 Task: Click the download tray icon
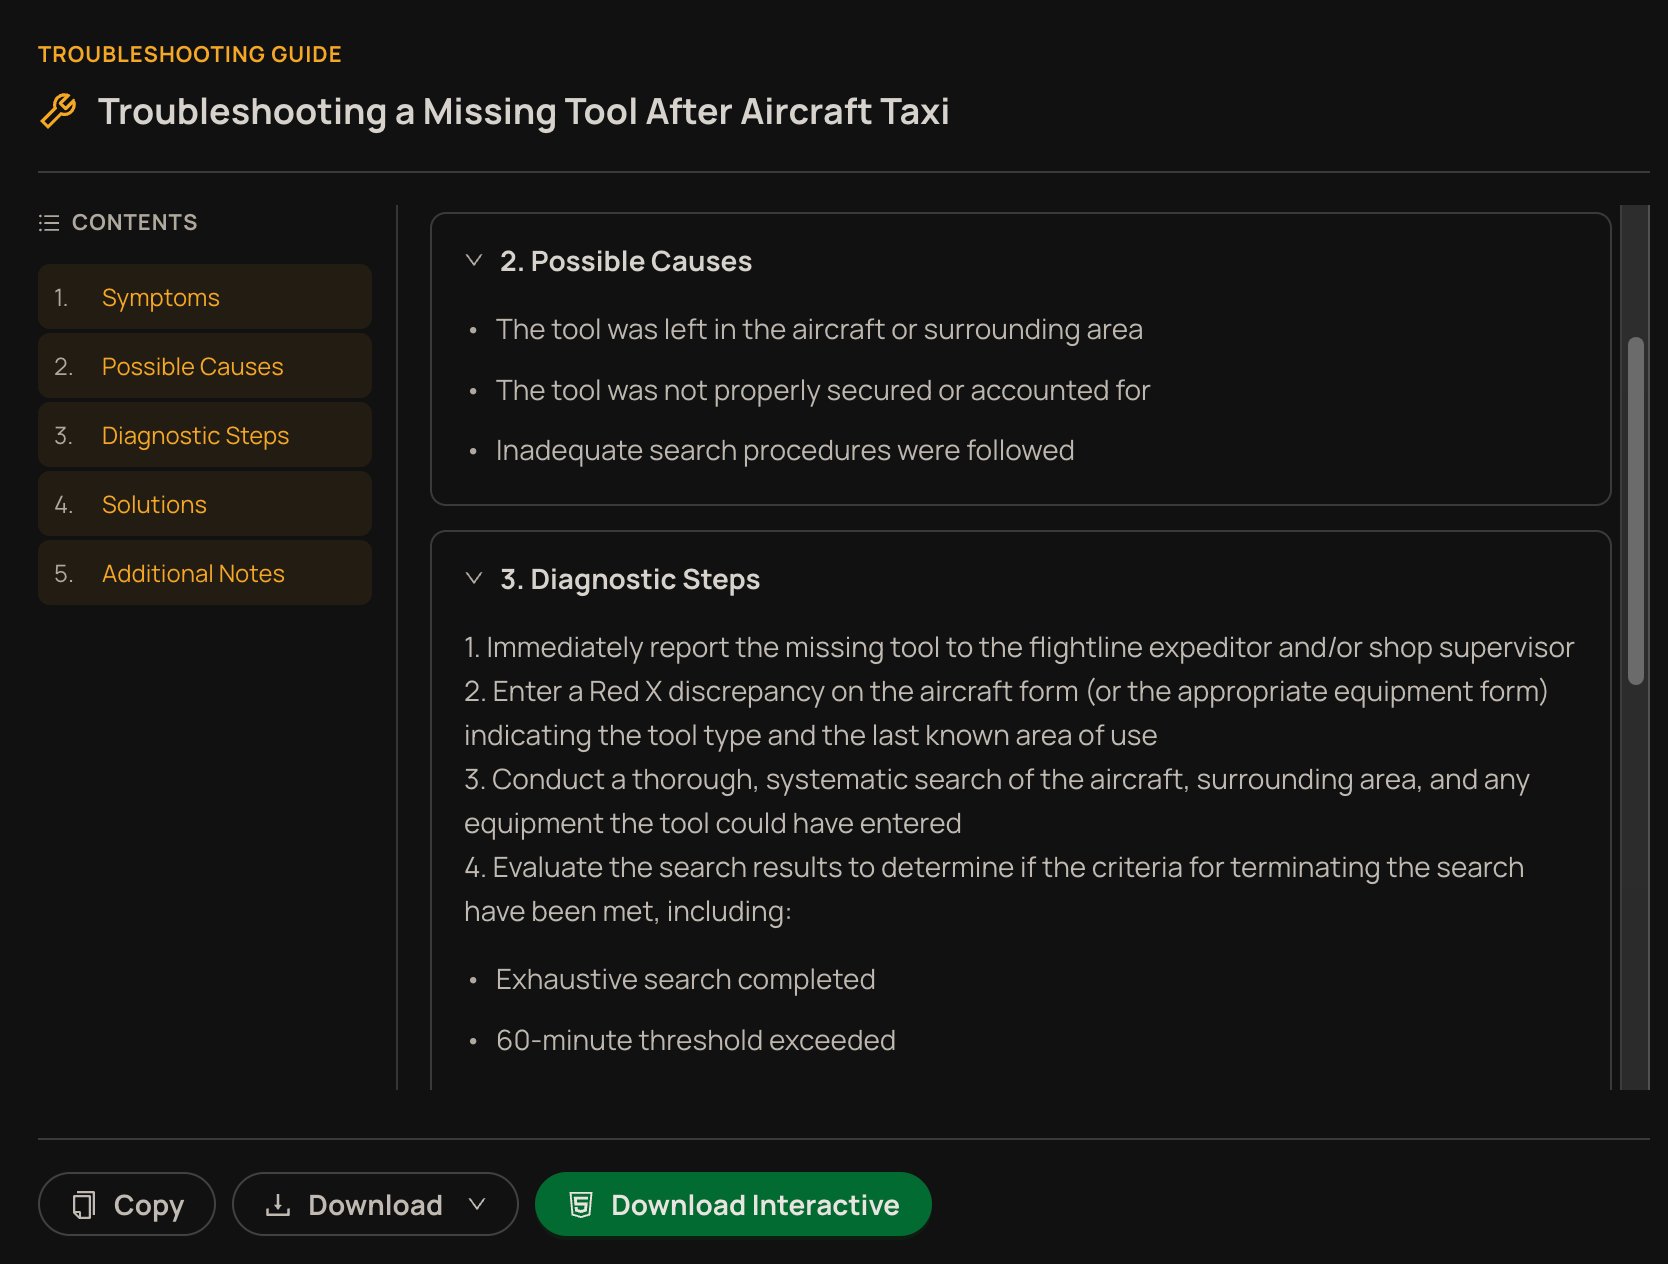pos(278,1205)
